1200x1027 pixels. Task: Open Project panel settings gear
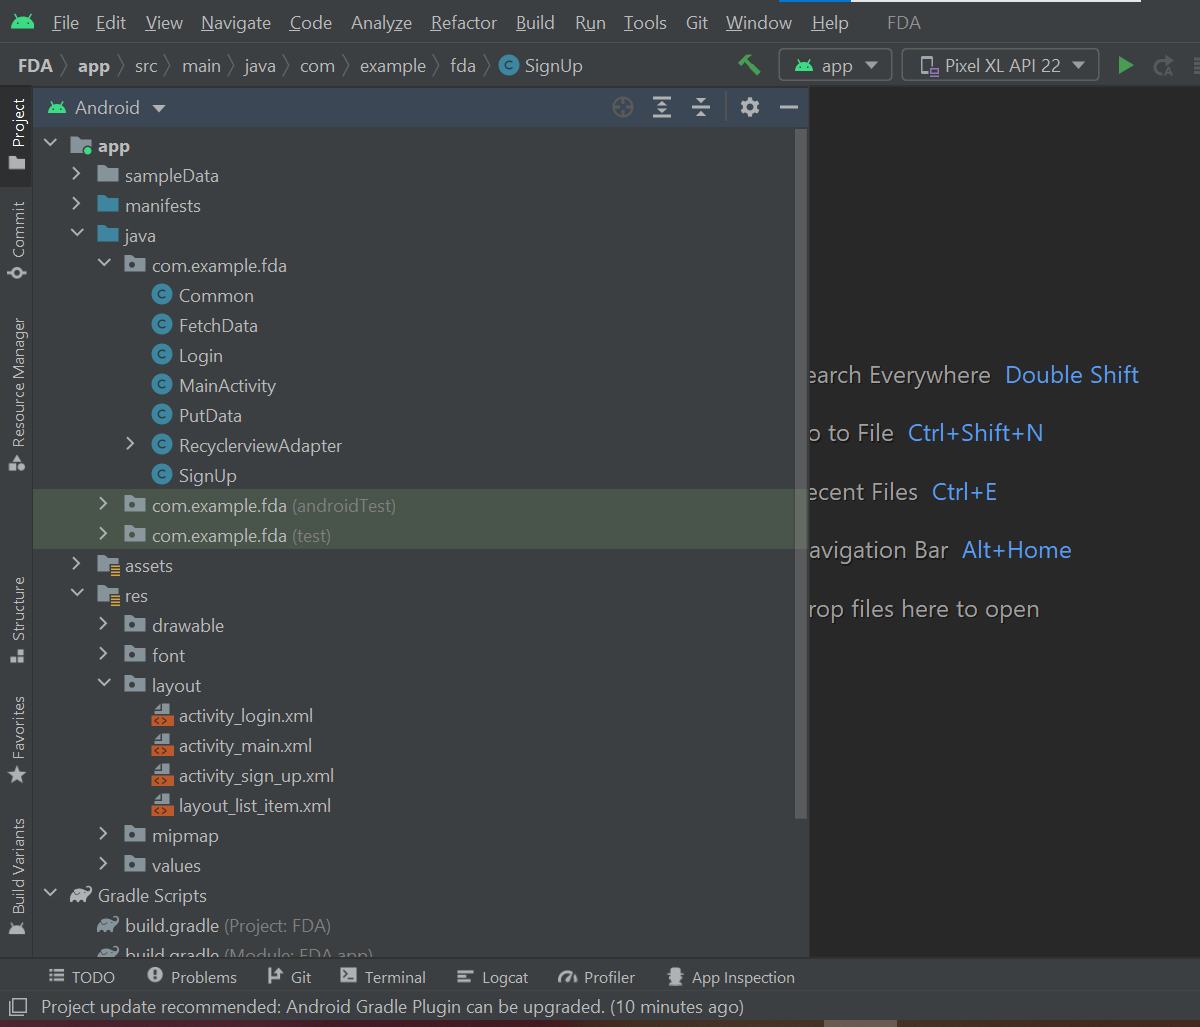tap(750, 107)
